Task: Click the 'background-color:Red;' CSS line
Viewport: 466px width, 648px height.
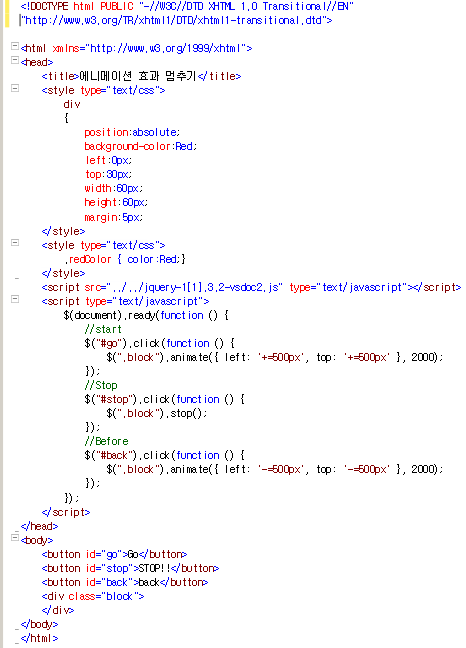Action: click(140, 146)
